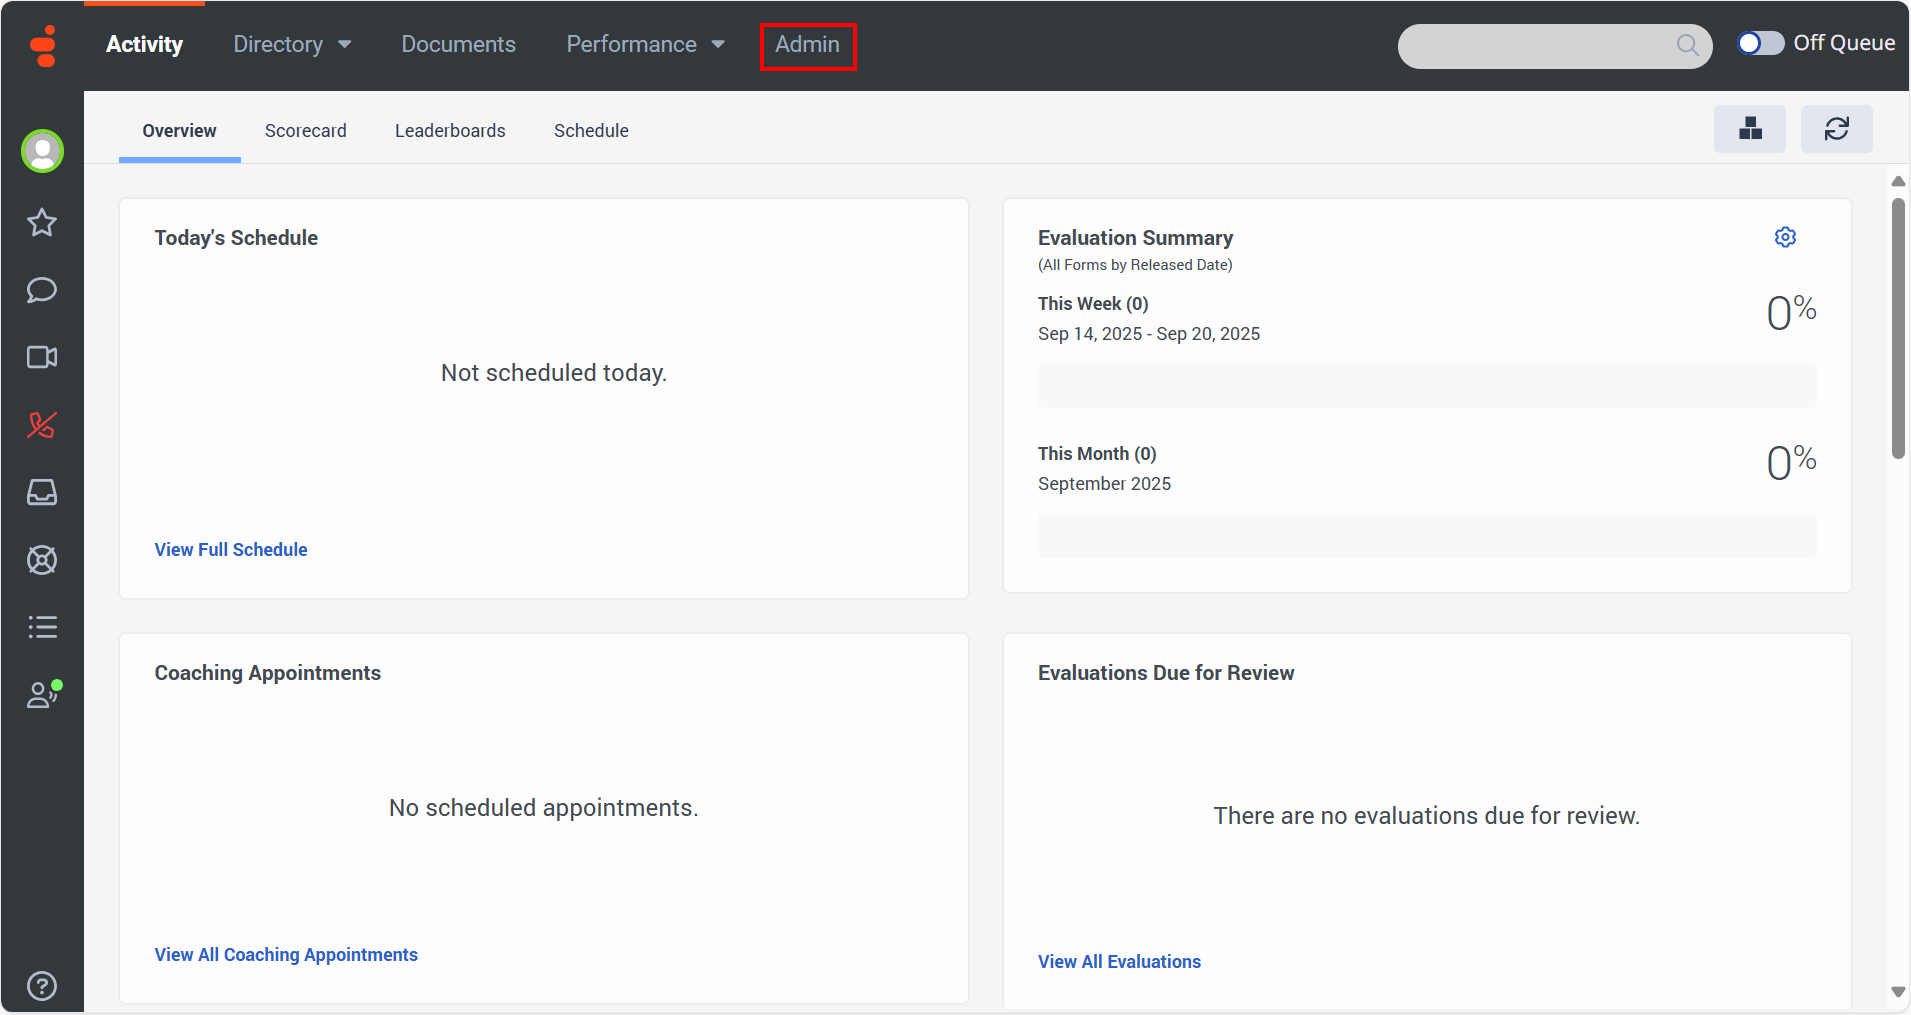The width and height of the screenshot is (1911, 1015).
Task: Open the Video camera icon
Action: tap(42, 357)
